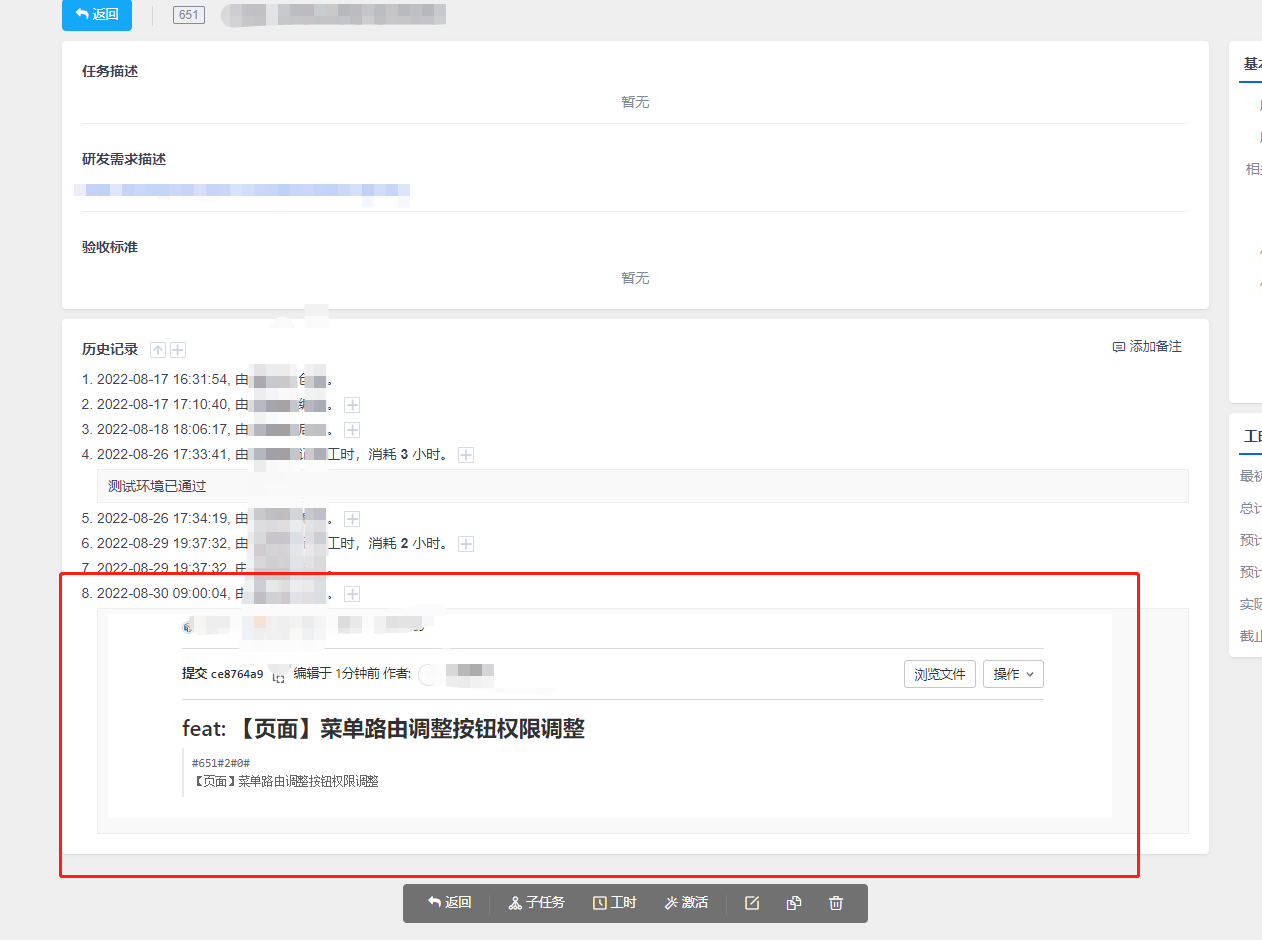Expand all history records with plus icon
Viewport: 1262px width, 940px height.
tap(178, 350)
